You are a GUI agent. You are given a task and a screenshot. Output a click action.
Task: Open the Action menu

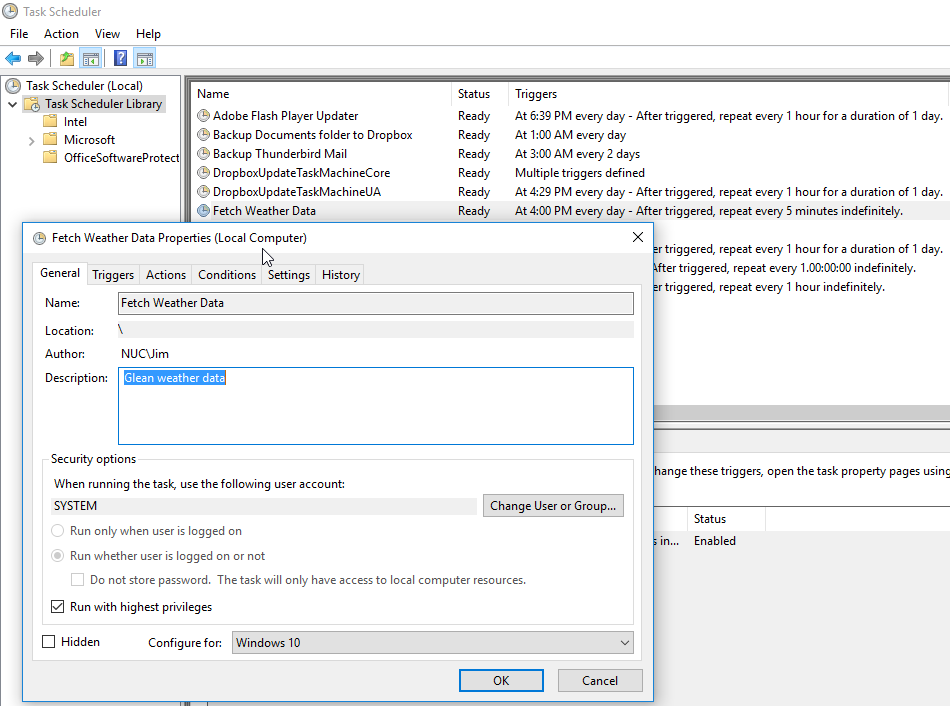point(61,34)
